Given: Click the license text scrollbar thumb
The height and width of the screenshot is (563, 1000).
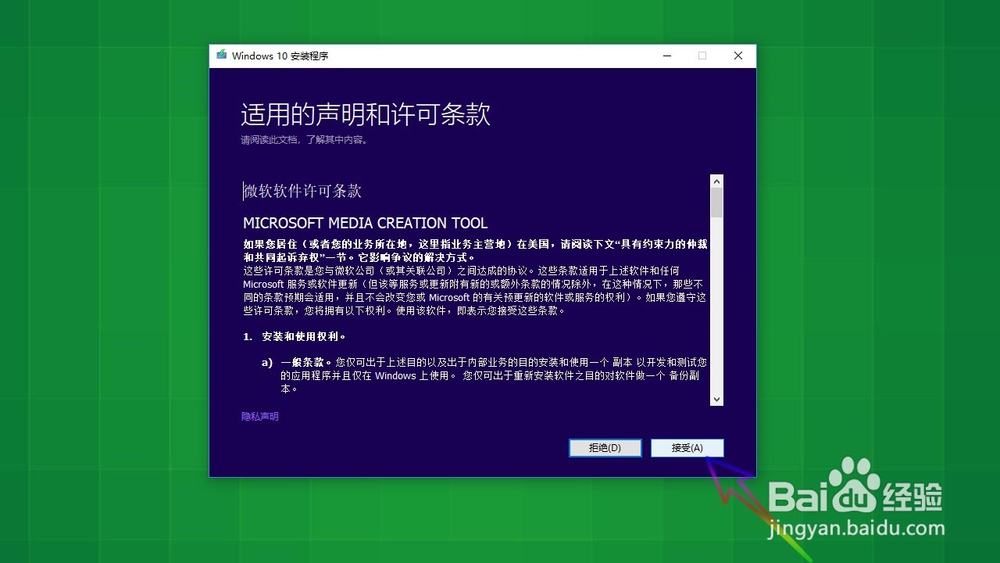Looking at the screenshot, I should pos(716,203).
